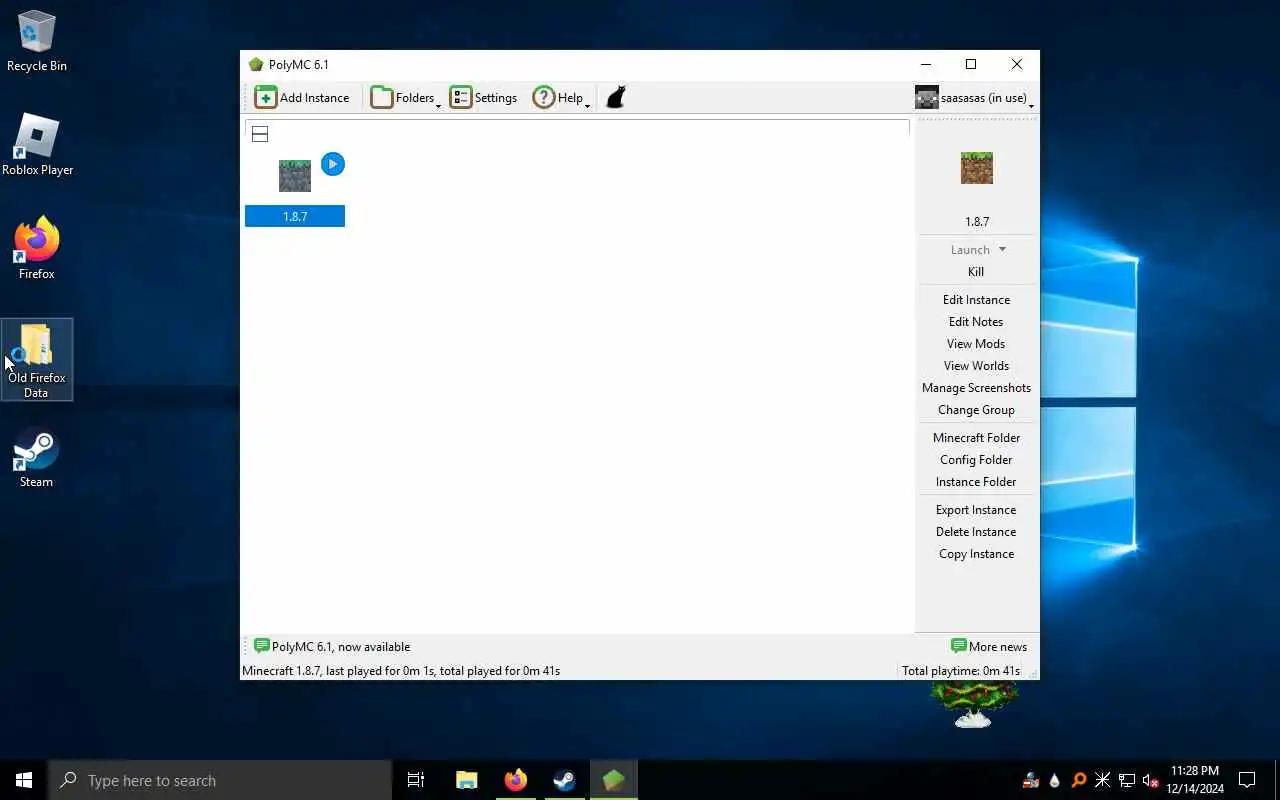The image size is (1280, 800).
Task: Click Copy Instance
Action: tap(976, 553)
